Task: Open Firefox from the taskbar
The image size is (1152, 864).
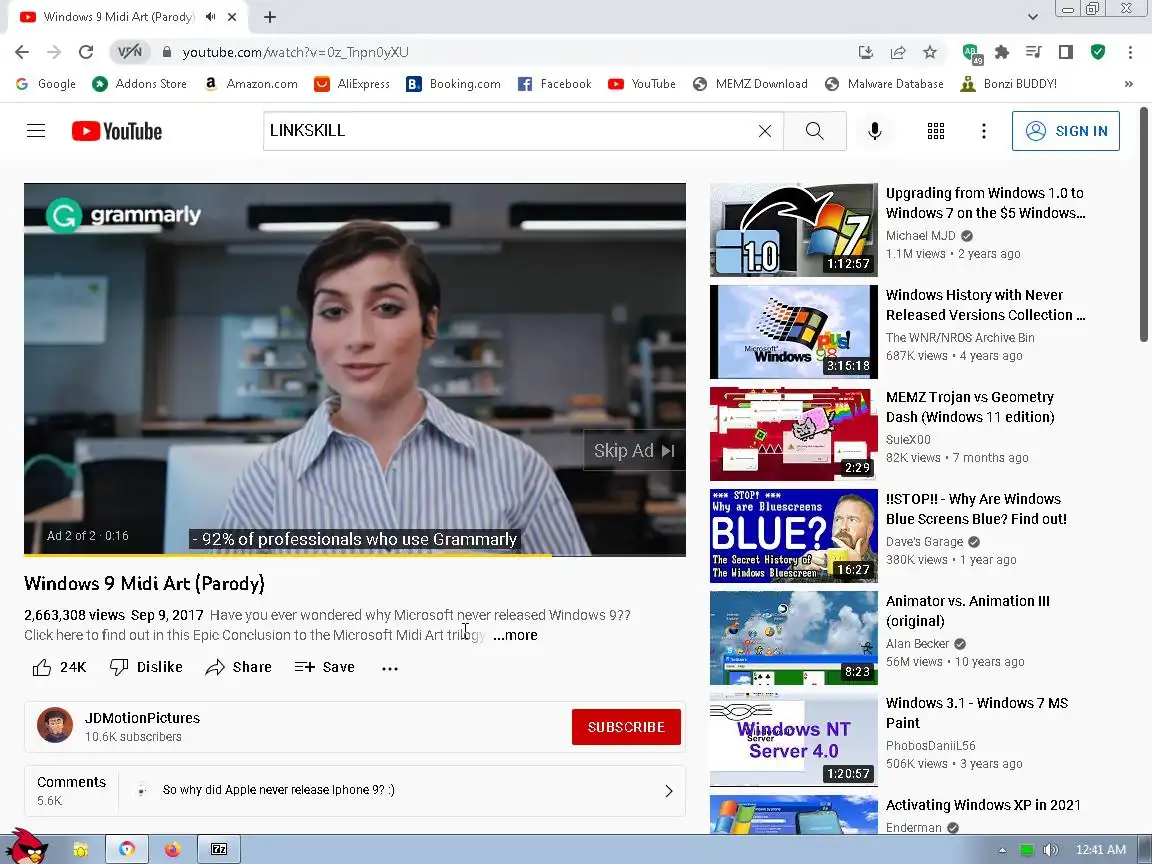Action: (173, 850)
